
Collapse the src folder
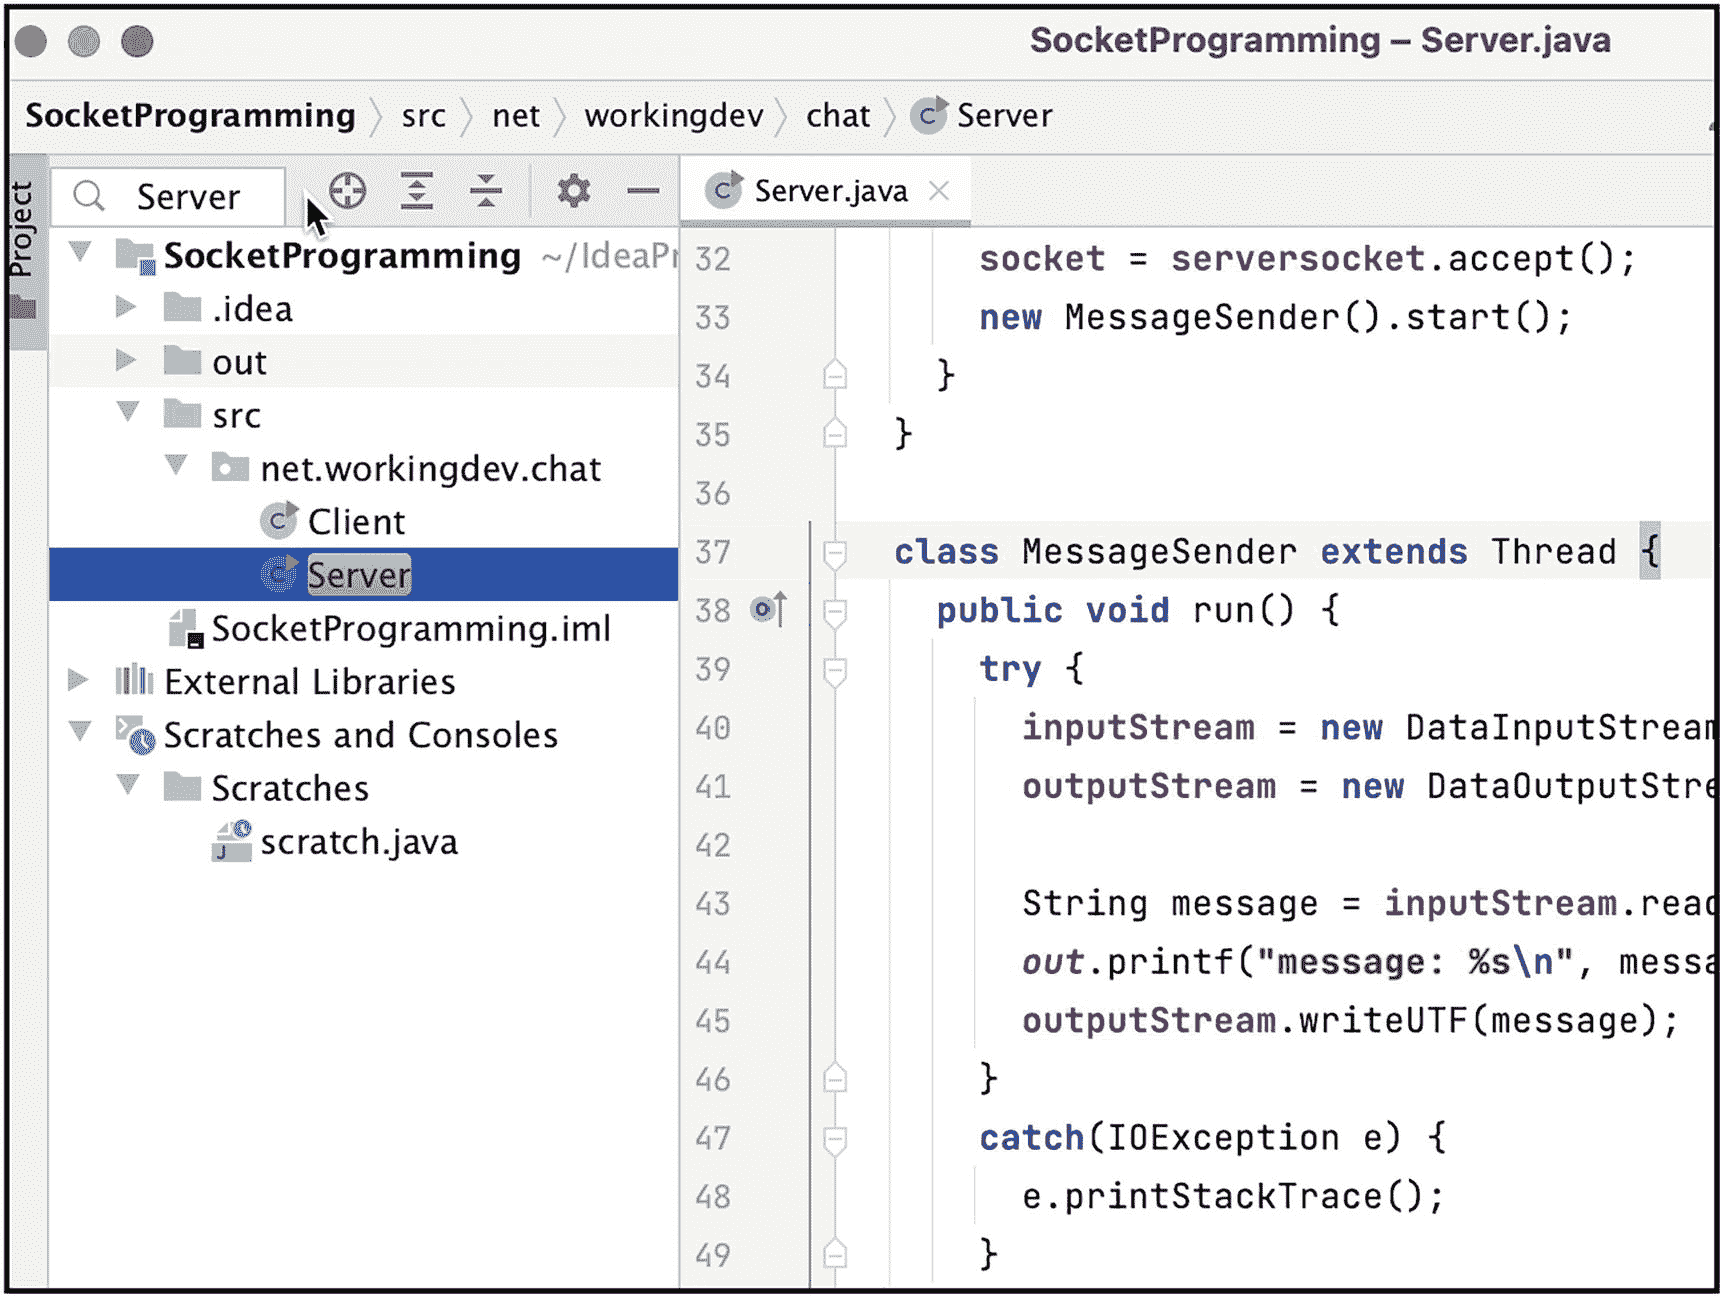point(128,411)
